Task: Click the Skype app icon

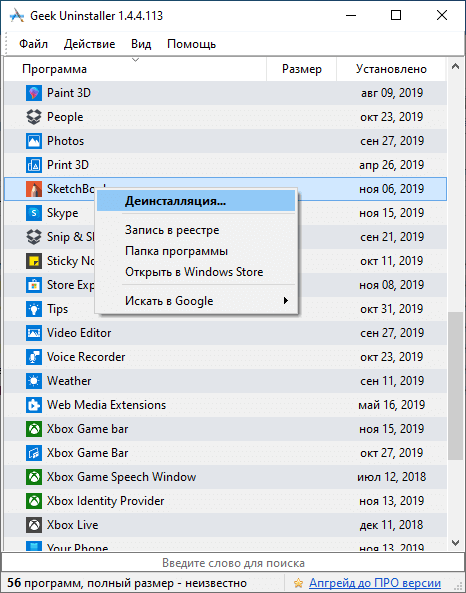Action: pos(34,213)
